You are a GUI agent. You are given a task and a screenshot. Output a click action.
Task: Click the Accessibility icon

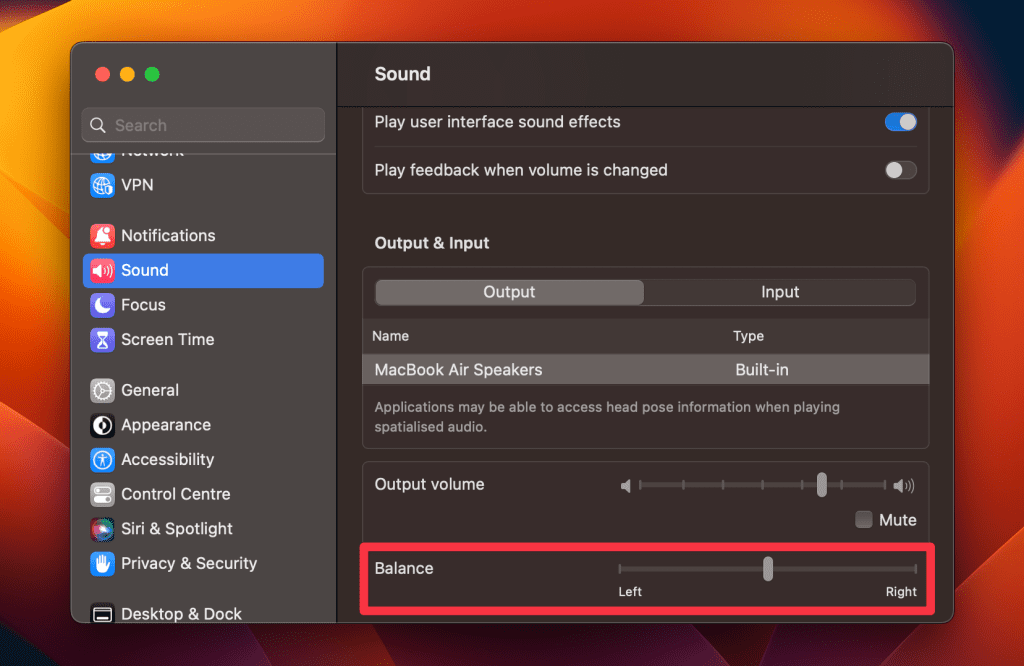click(x=102, y=460)
